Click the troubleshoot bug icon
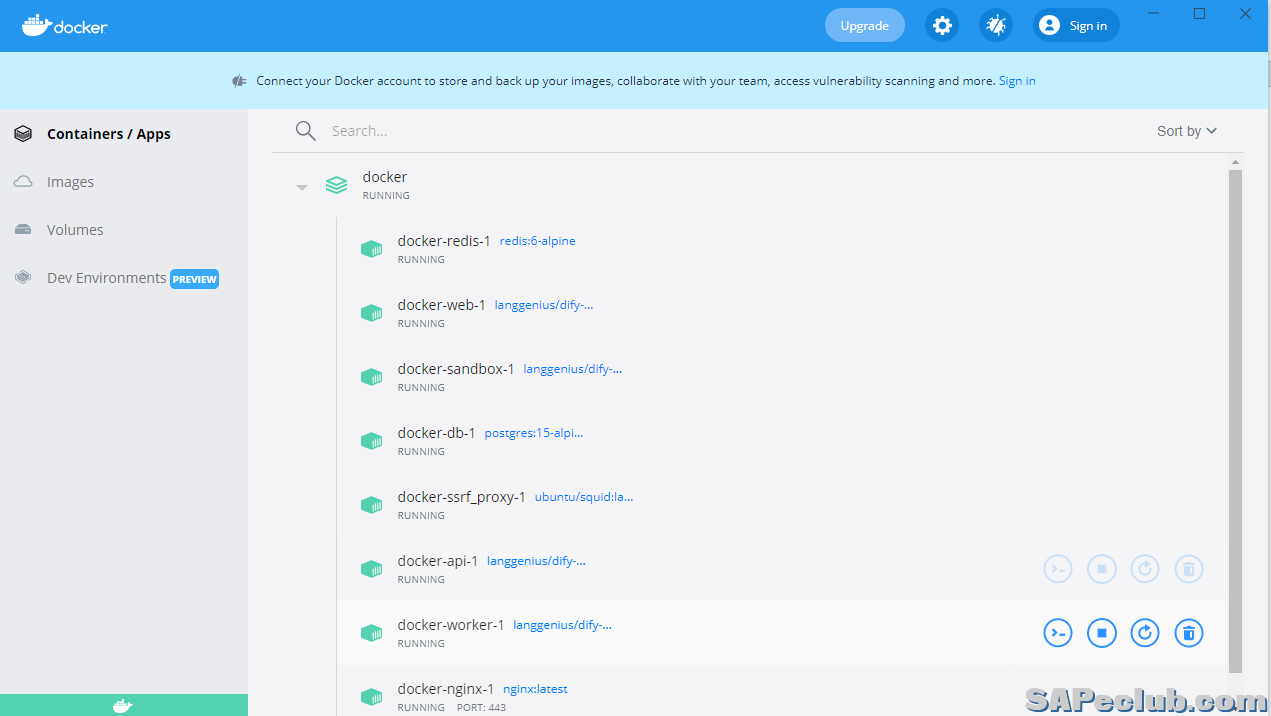This screenshot has height=716, width=1271. pos(996,26)
